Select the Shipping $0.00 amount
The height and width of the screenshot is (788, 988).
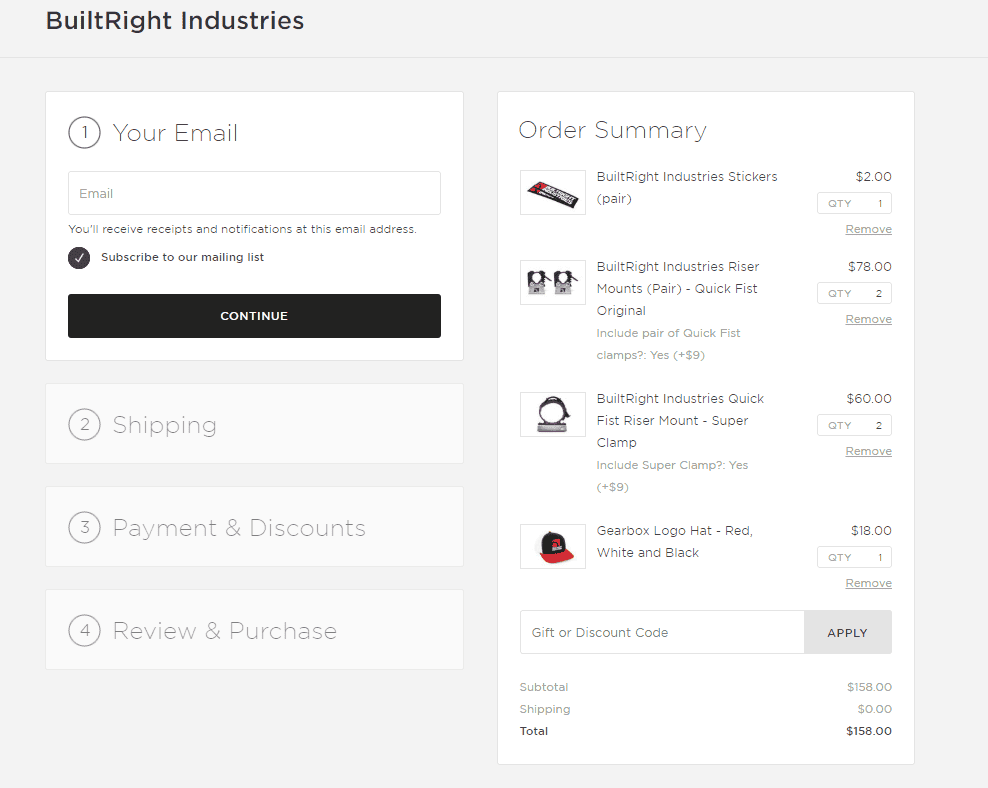[x=875, y=709]
